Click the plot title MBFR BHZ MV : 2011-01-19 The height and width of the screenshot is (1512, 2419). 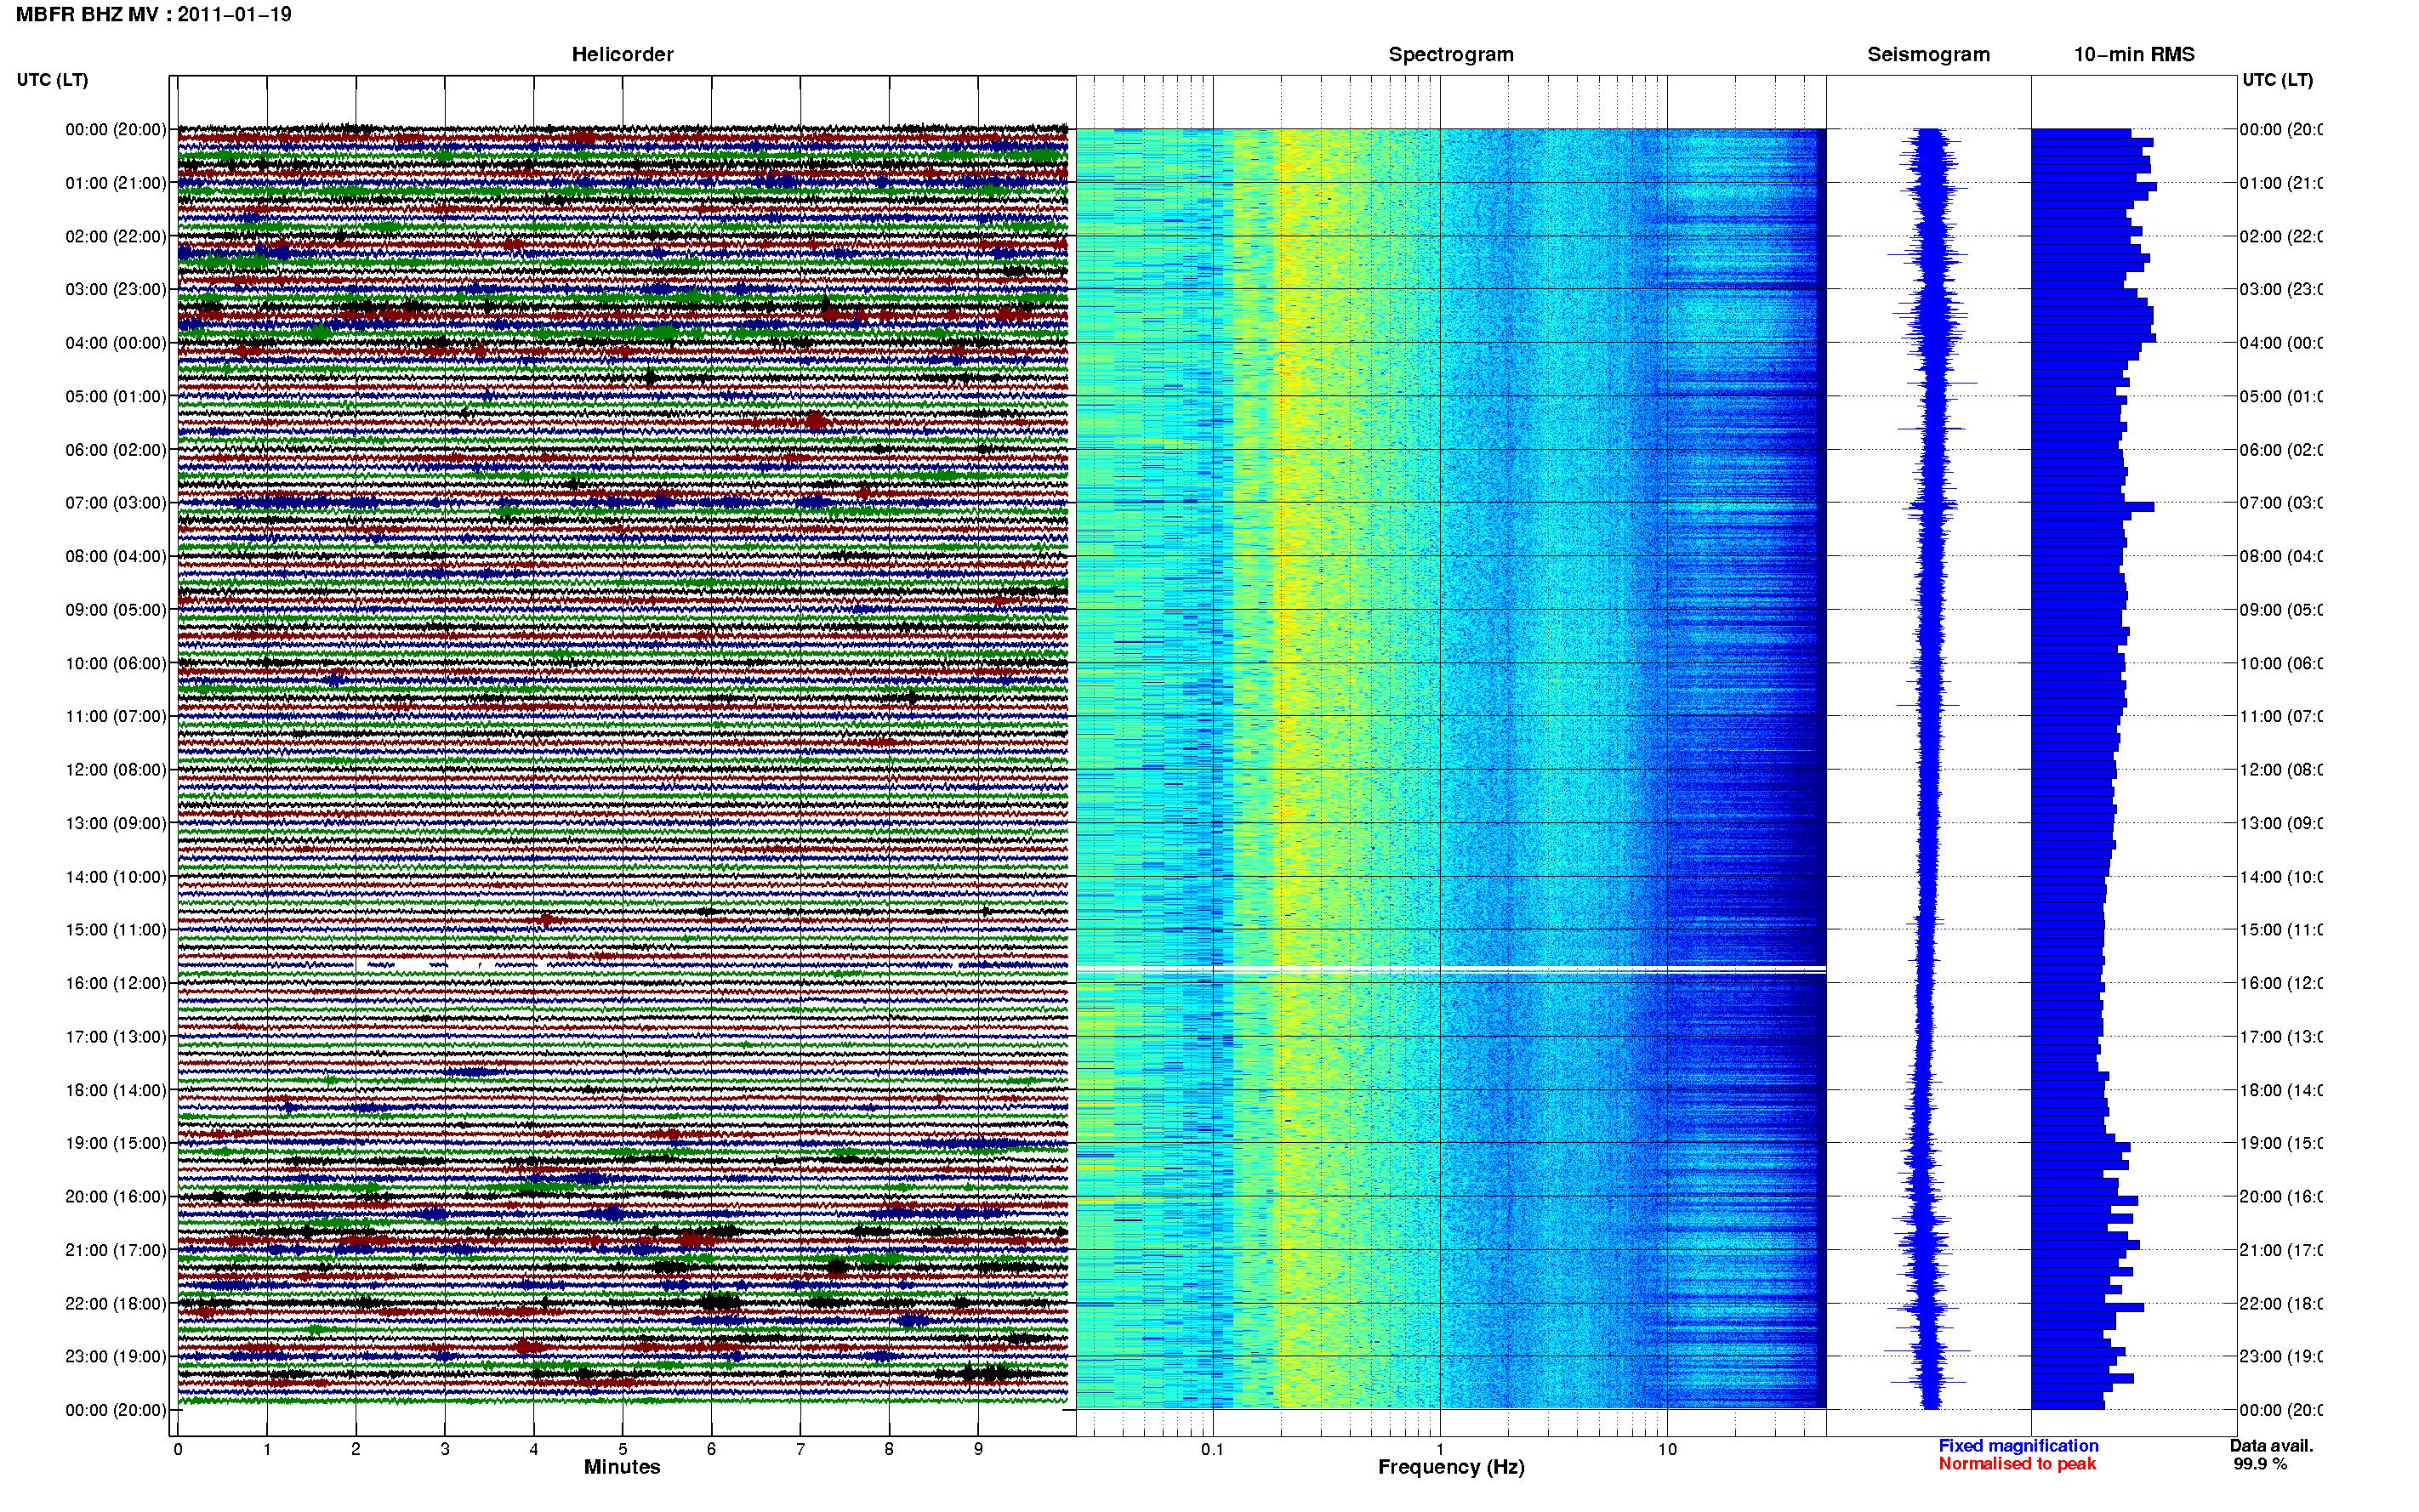tap(154, 15)
